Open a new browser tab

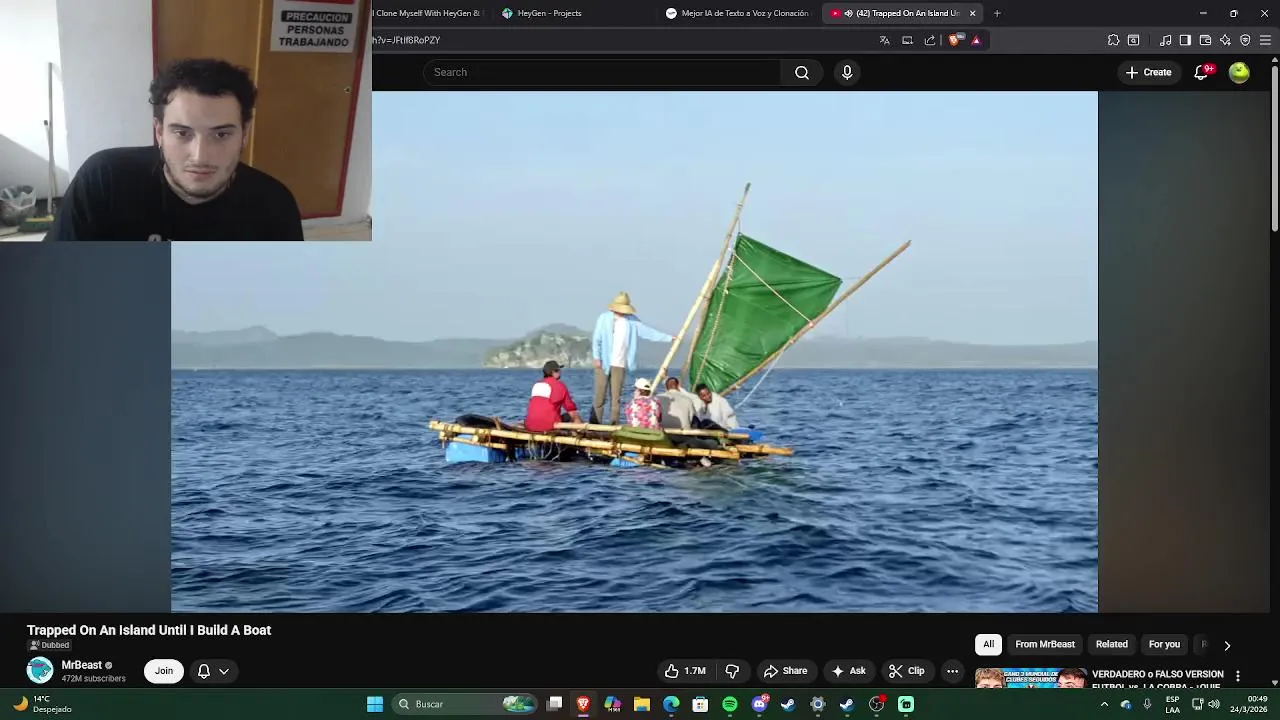tap(997, 13)
